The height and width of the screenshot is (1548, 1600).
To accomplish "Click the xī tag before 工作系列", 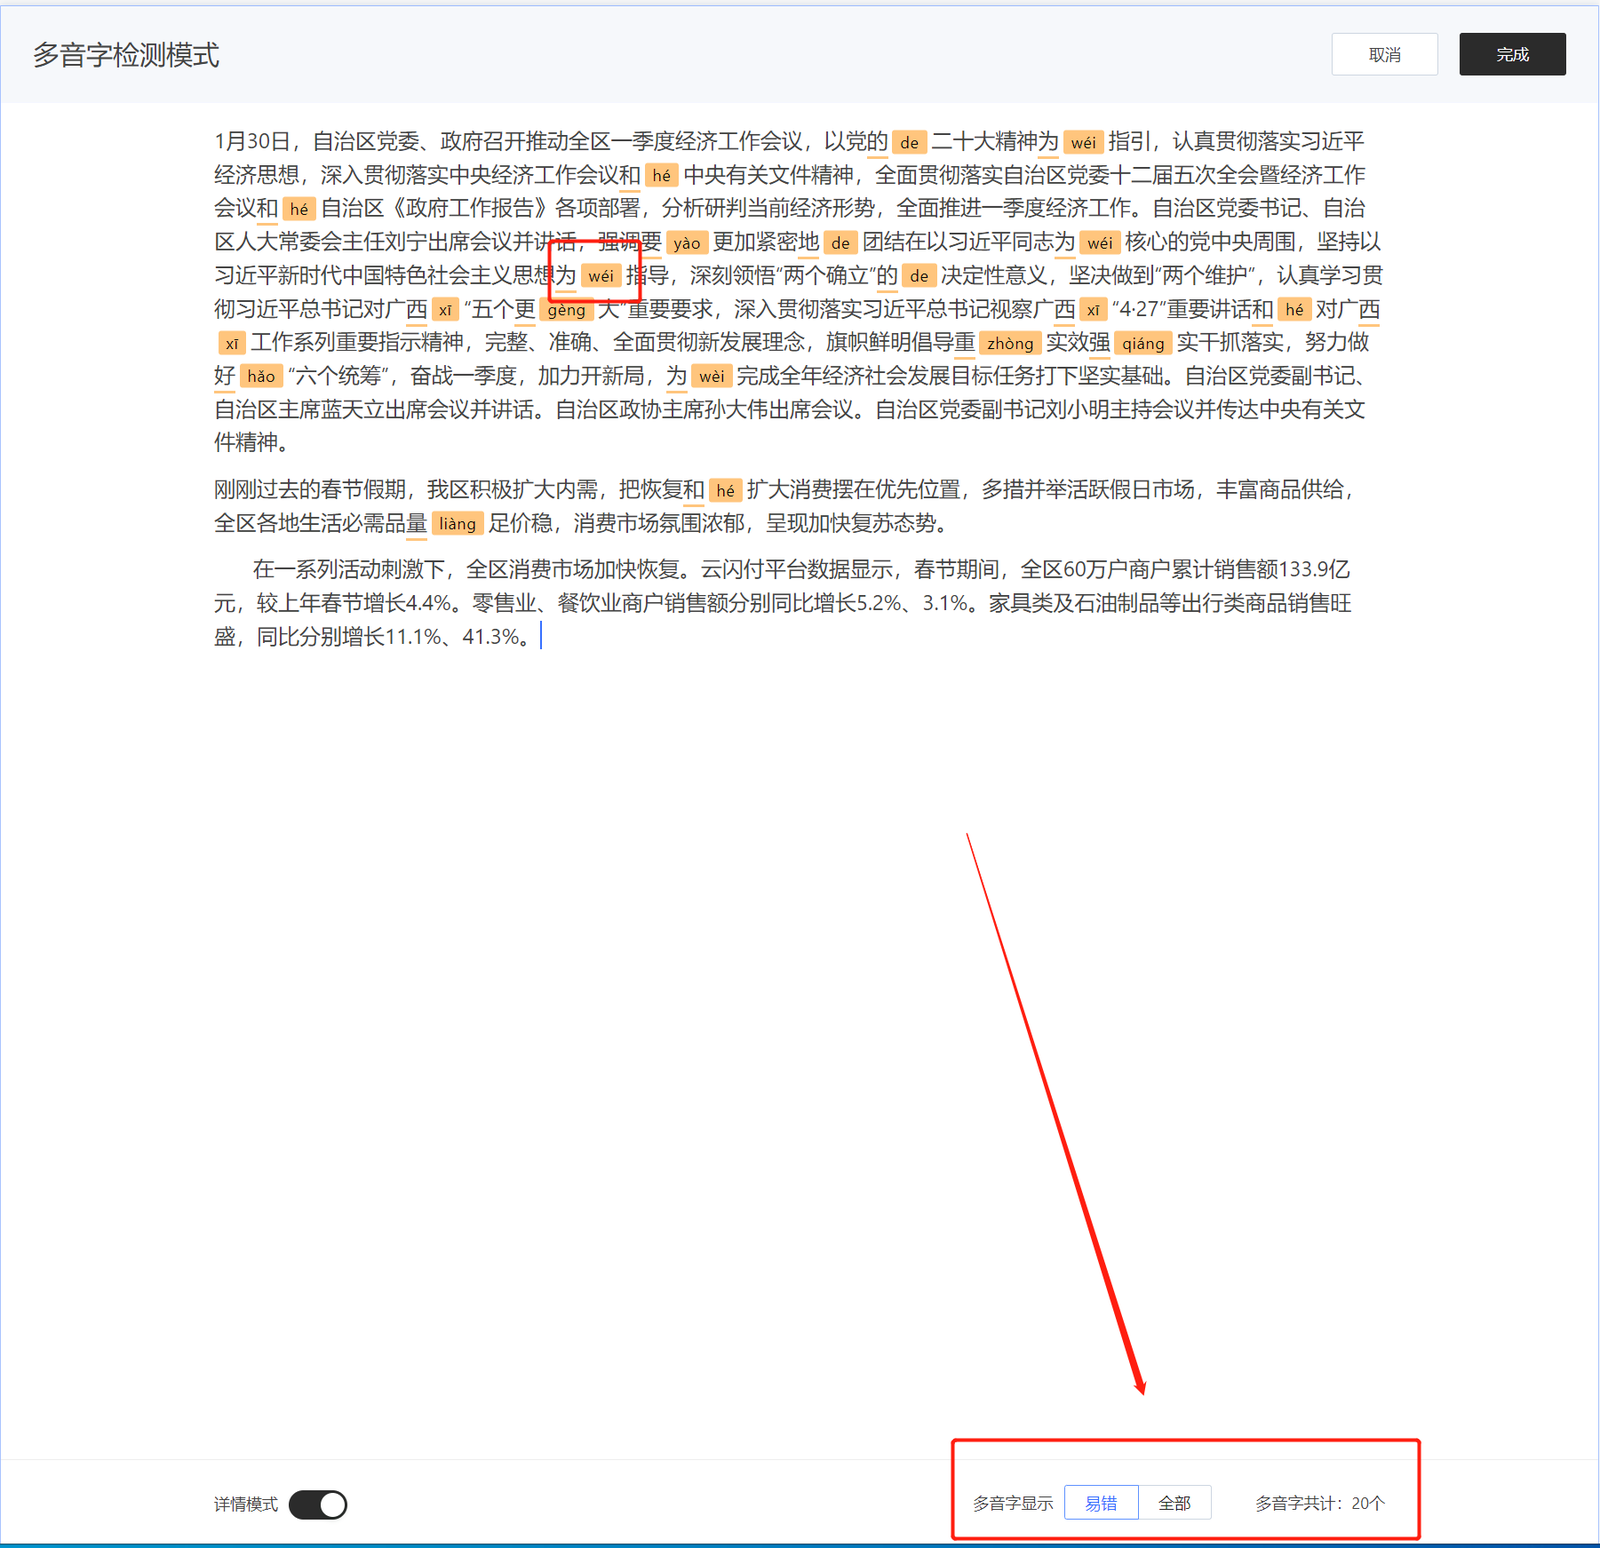I will (231, 344).
